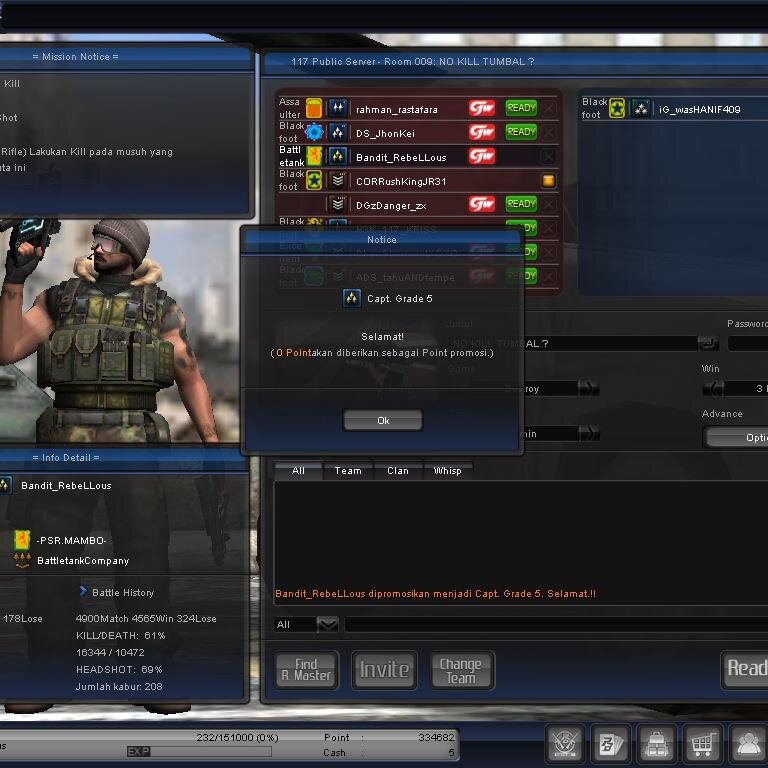The height and width of the screenshot is (768, 768).
Task: Click the Find R. Master button
Action: [x=306, y=670]
